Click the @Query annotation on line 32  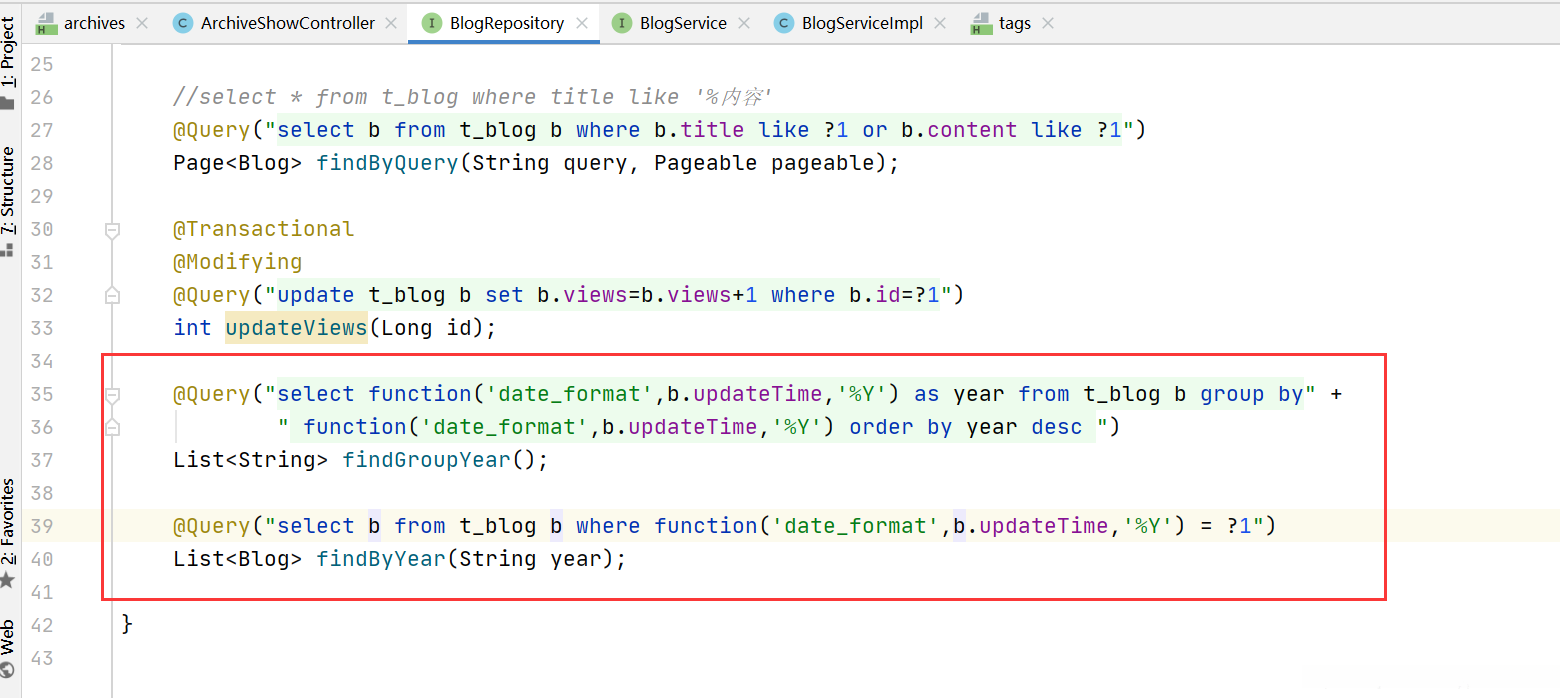[212, 295]
